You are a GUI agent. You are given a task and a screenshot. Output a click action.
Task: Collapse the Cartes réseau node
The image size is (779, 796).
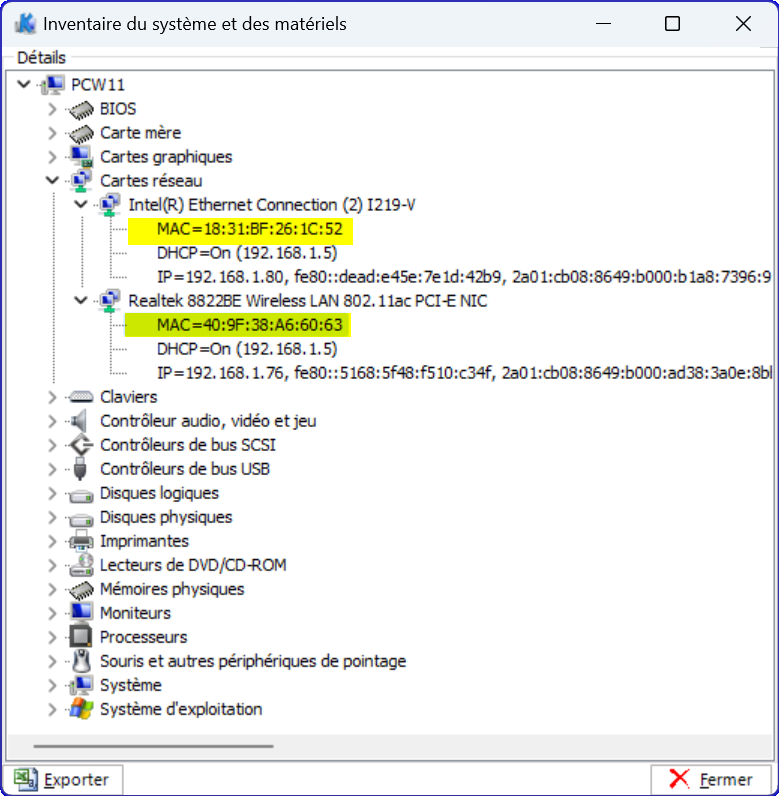click(53, 181)
